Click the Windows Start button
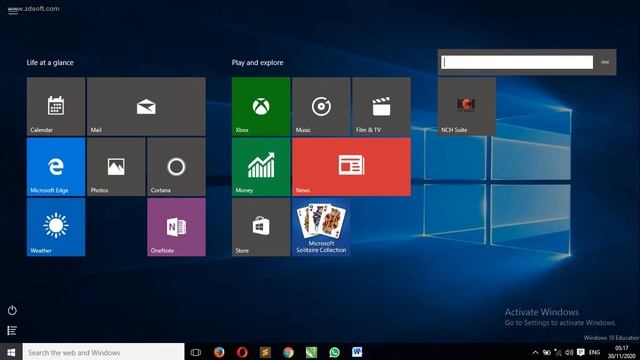The height and width of the screenshot is (360, 640). (11, 352)
